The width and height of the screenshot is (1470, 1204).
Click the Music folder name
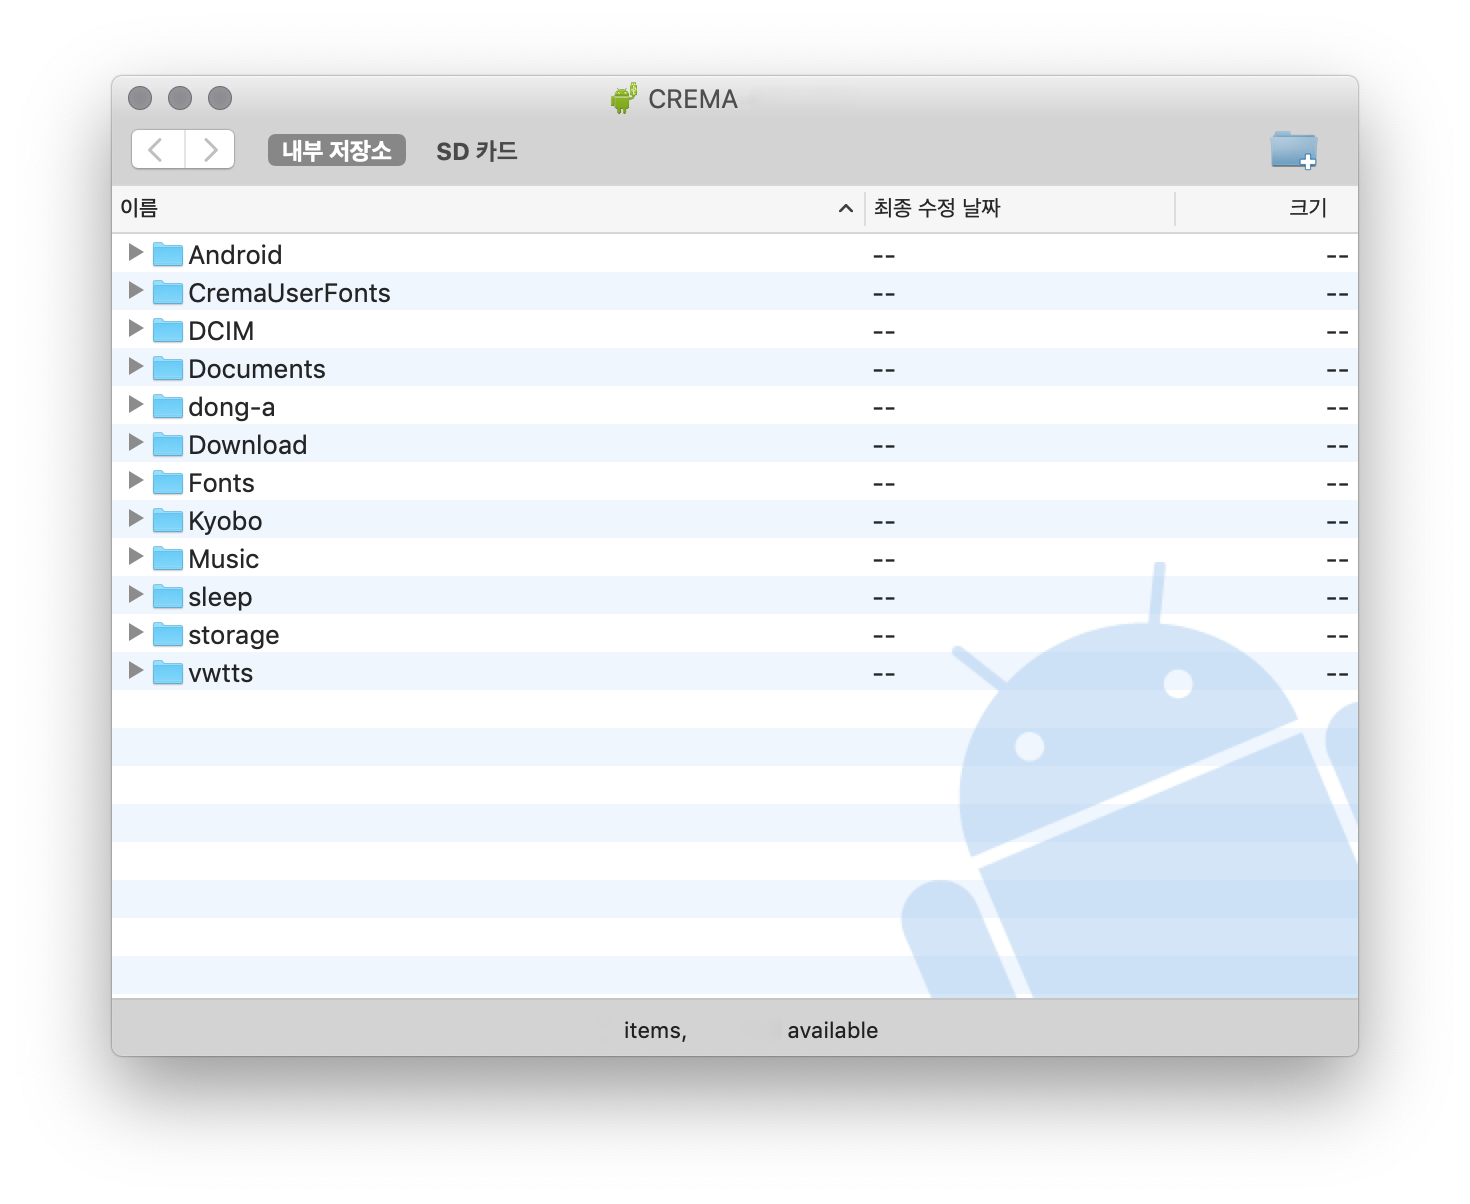[224, 559]
